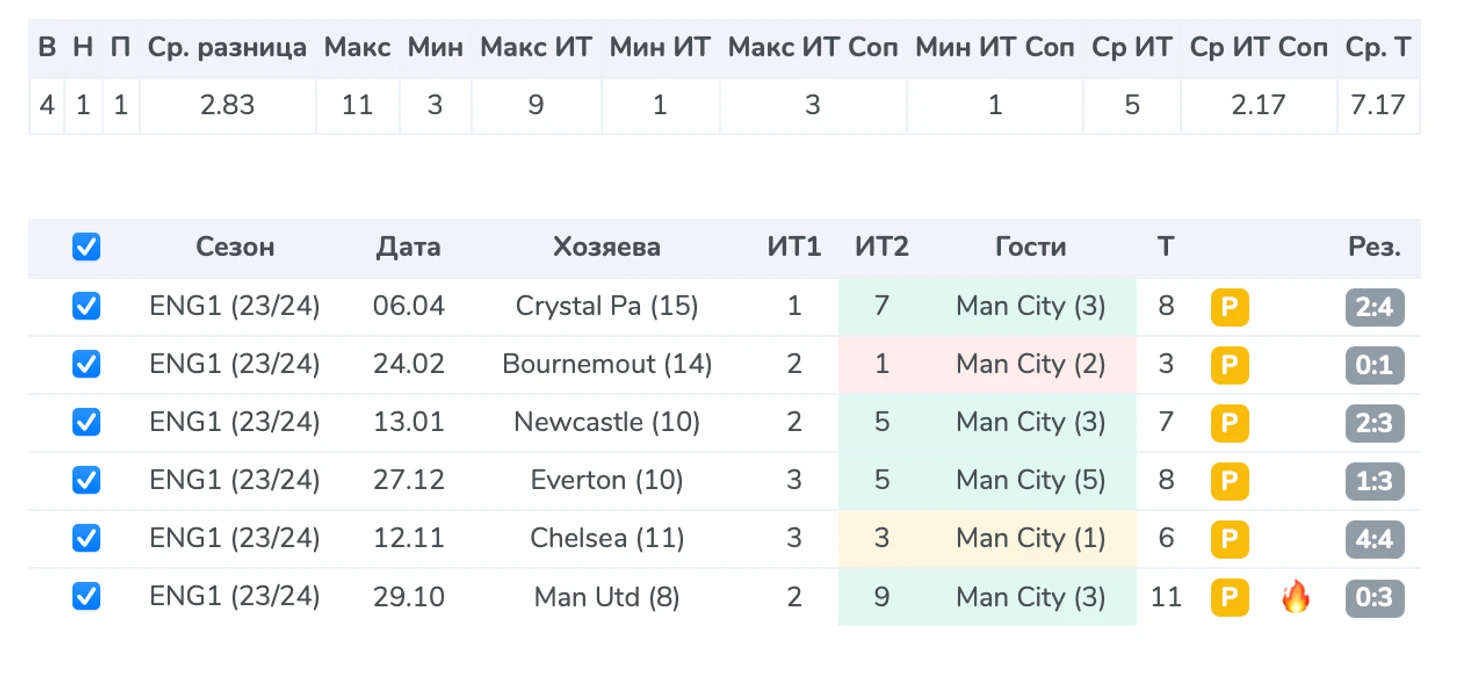This screenshot has height=689, width=1460.
Task: Open the 2:4 result badge
Action: click(x=1375, y=307)
